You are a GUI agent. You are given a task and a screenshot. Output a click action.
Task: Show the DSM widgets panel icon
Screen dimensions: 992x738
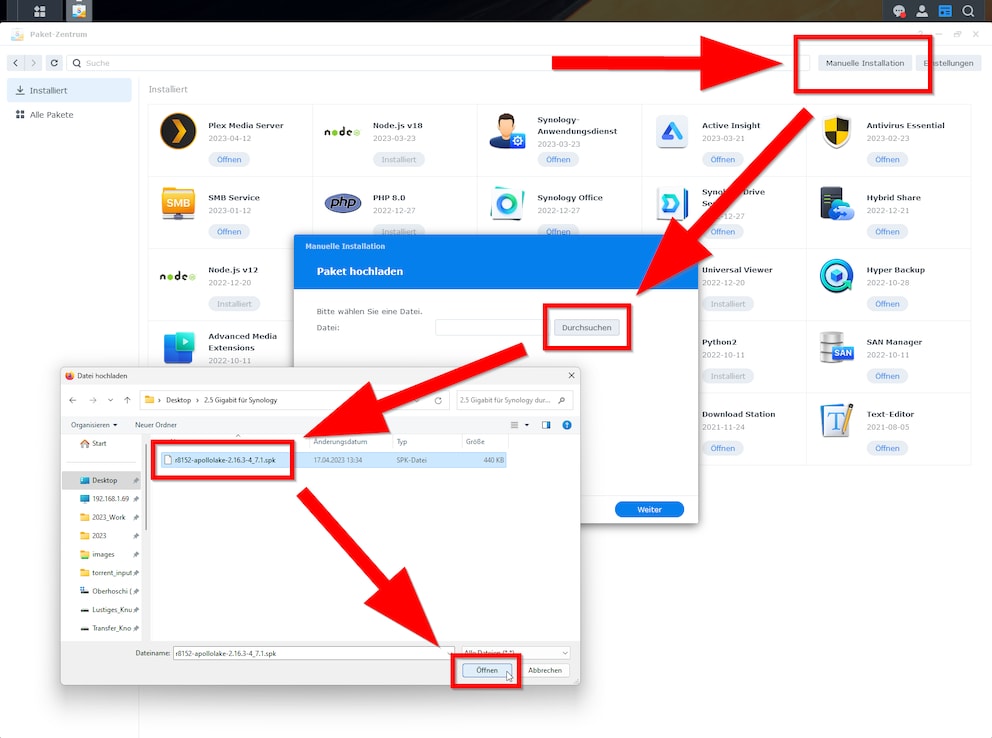pyautogui.click(x=945, y=11)
